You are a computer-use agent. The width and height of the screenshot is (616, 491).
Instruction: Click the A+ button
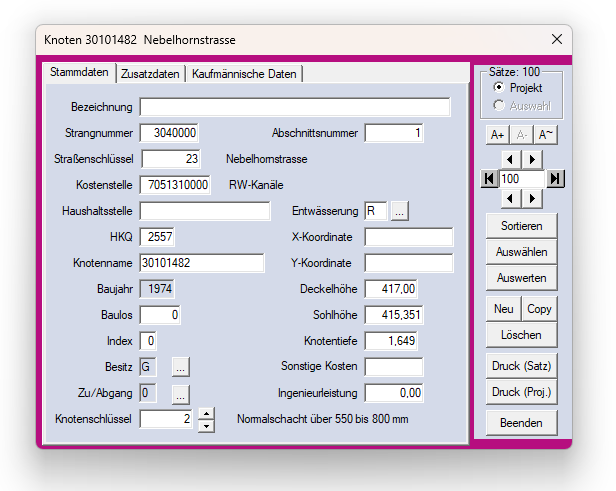(x=497, y=134)
